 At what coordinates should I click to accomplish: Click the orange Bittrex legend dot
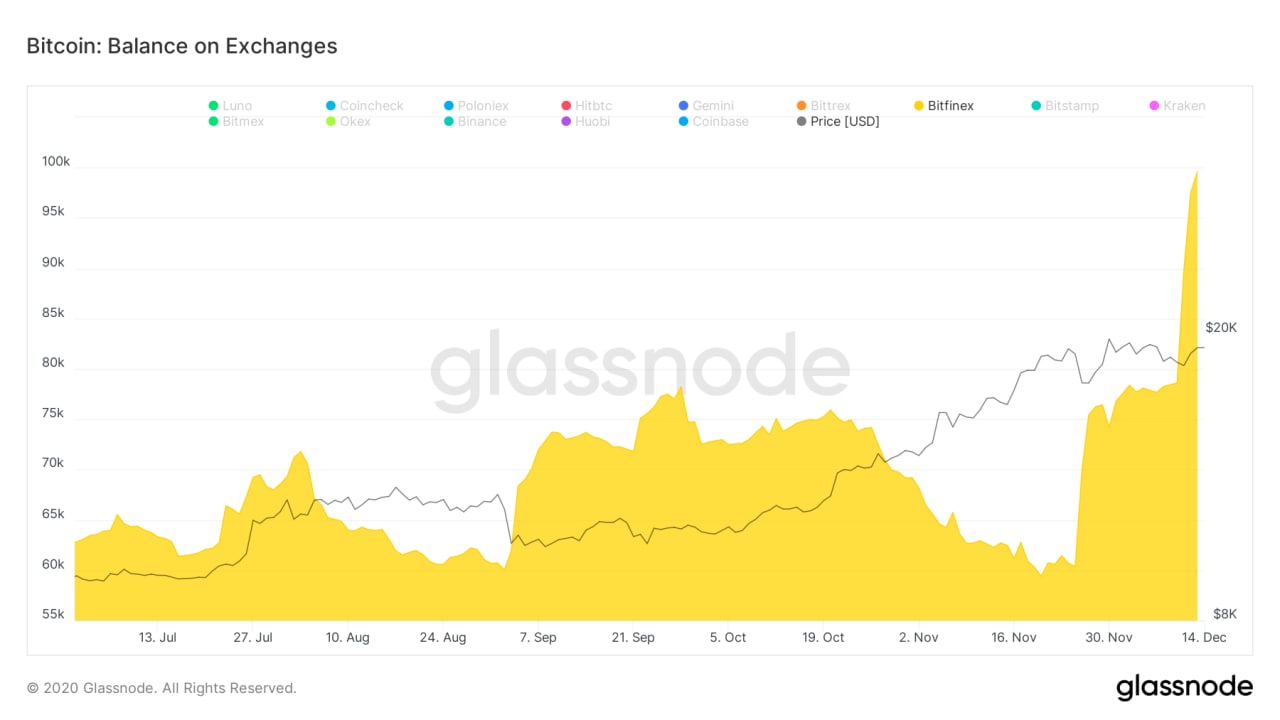pos(801,105)
